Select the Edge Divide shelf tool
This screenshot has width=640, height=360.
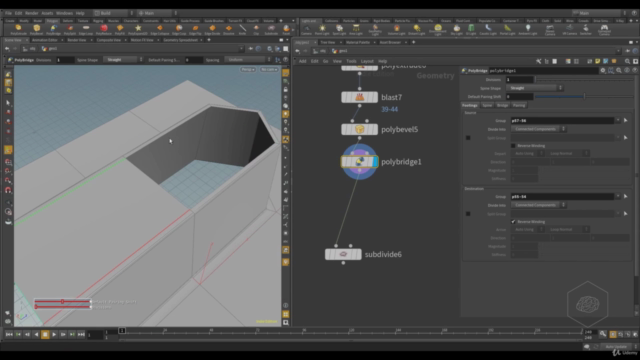(x=212, y=30)
